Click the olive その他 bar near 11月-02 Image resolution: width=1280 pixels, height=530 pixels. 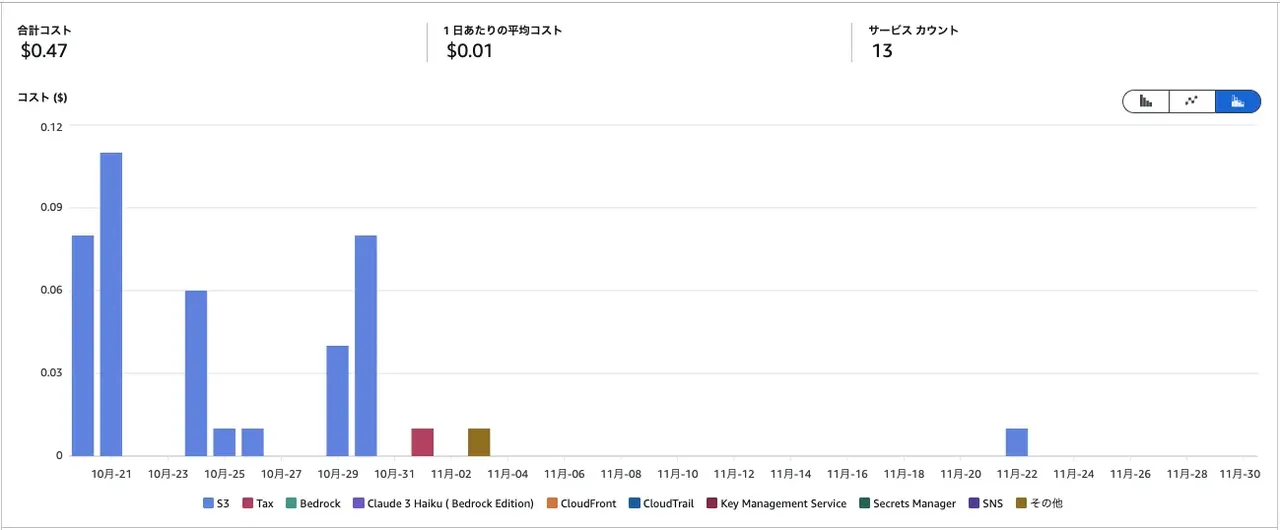479,442
